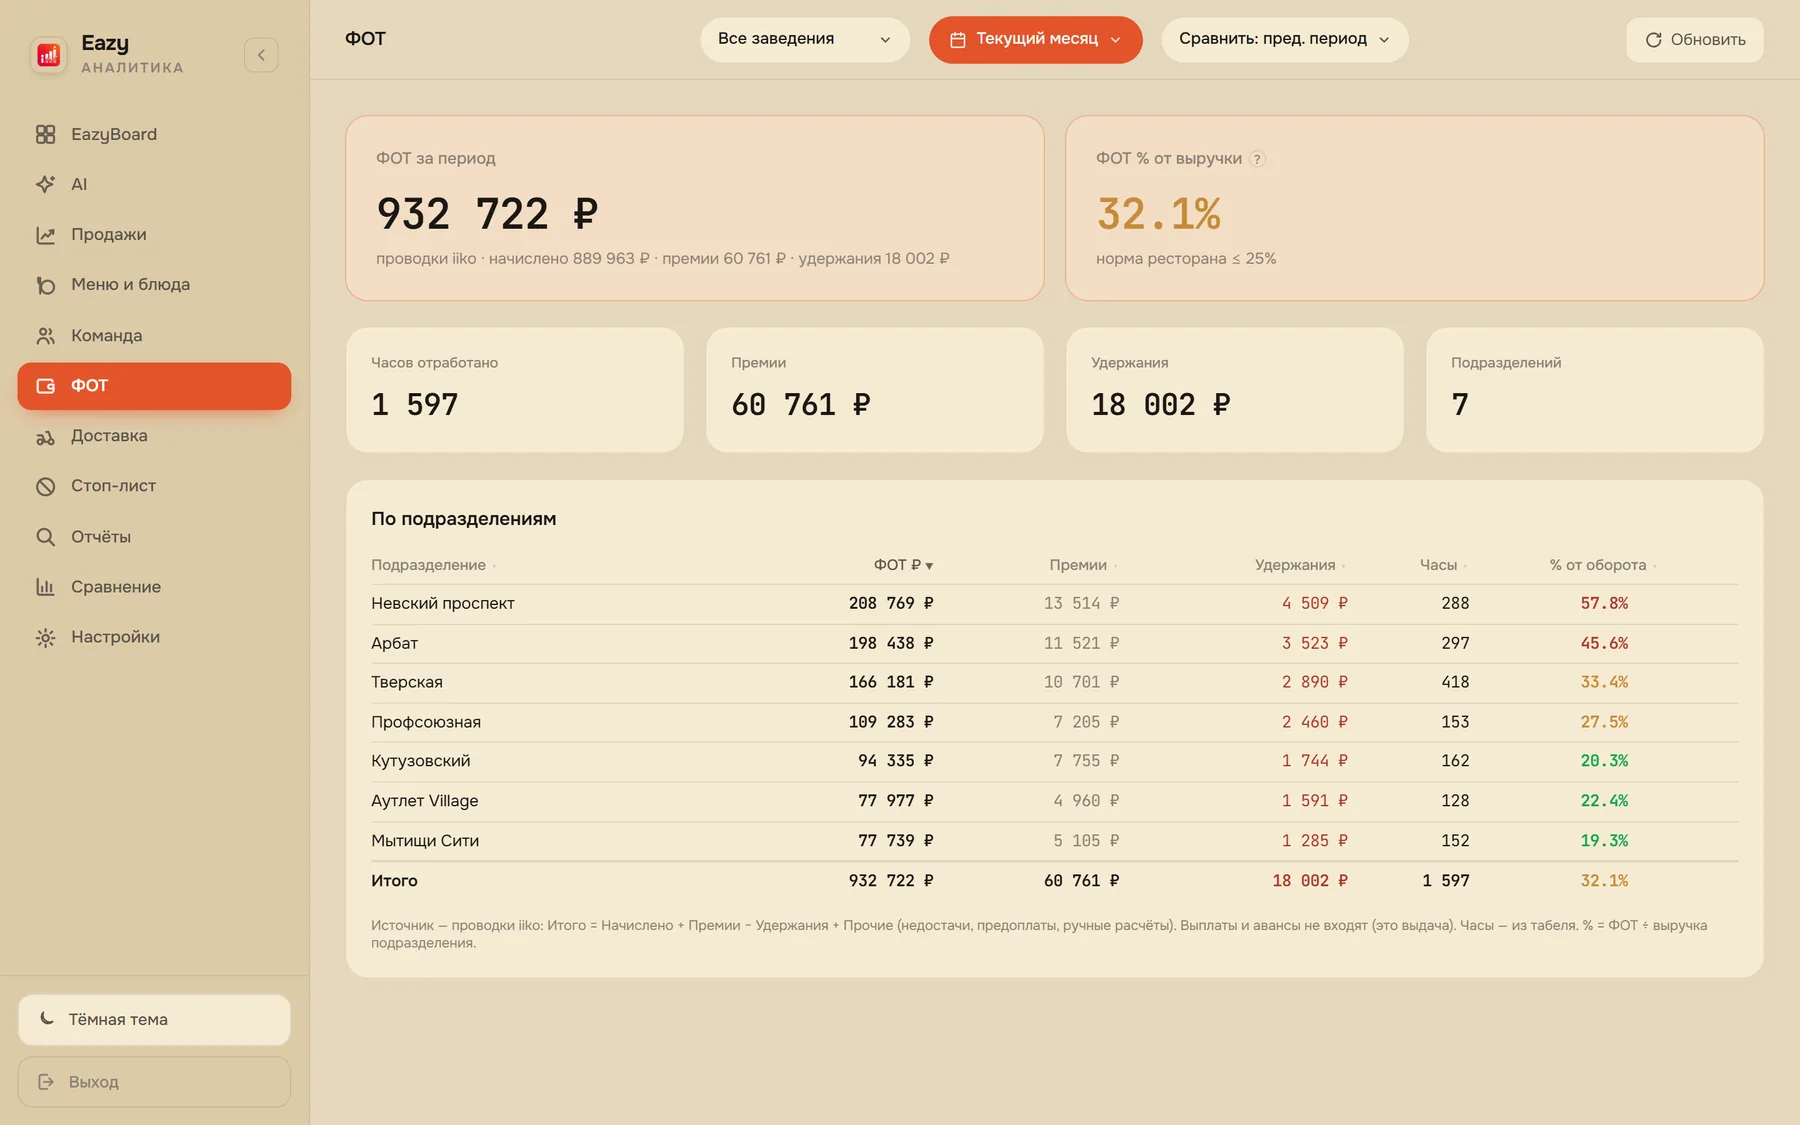Click the Продажи chart icon

pyautogui.click(x=45, y=235)
